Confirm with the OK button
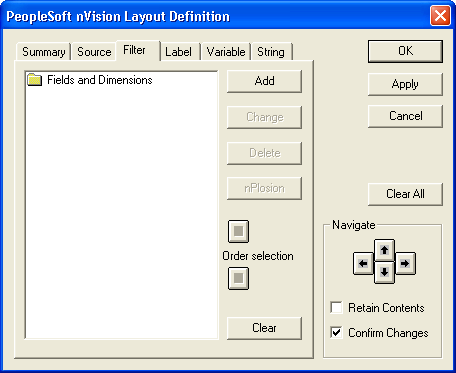This screenshot has width=456, height=373. tap(405, 51)
